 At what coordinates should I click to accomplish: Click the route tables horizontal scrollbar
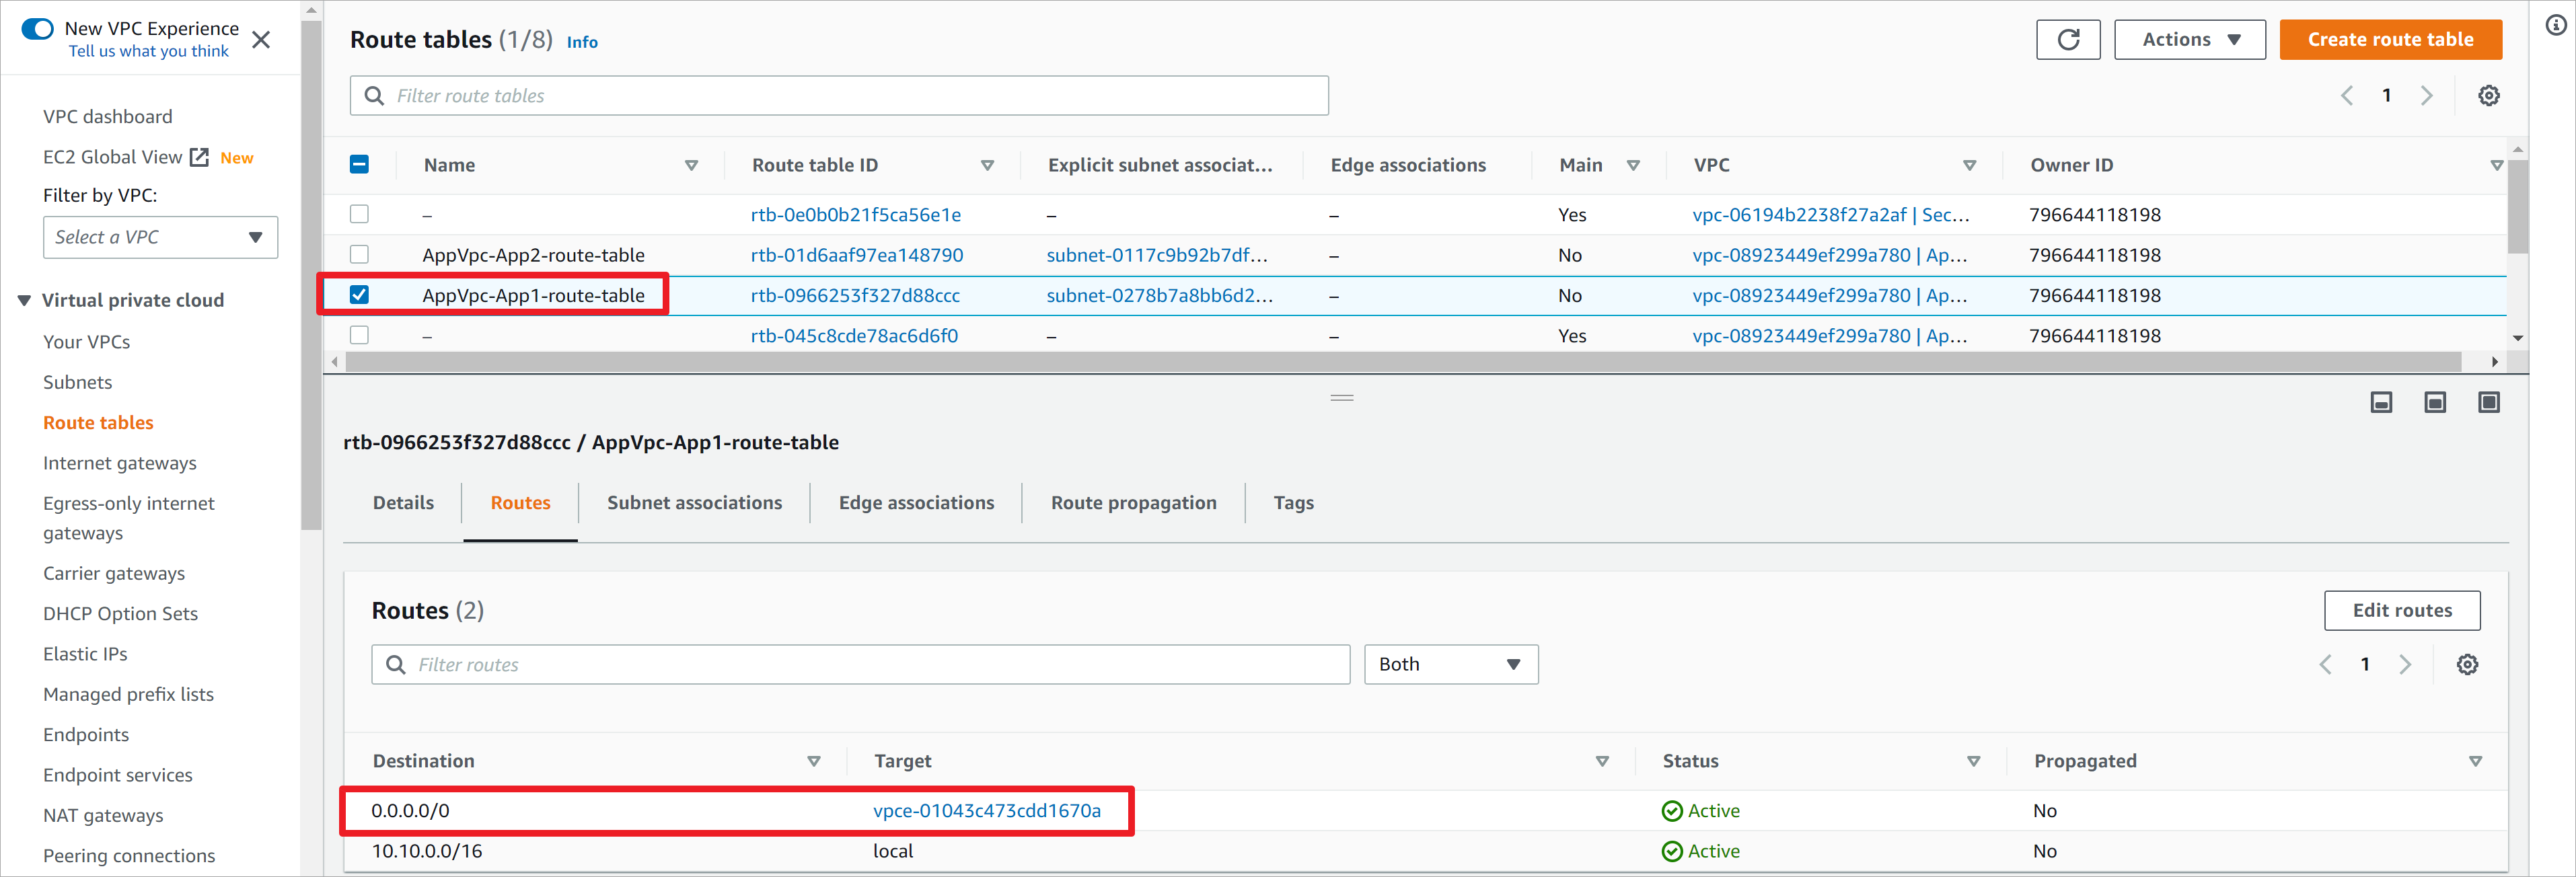(x=1403, y=362)
